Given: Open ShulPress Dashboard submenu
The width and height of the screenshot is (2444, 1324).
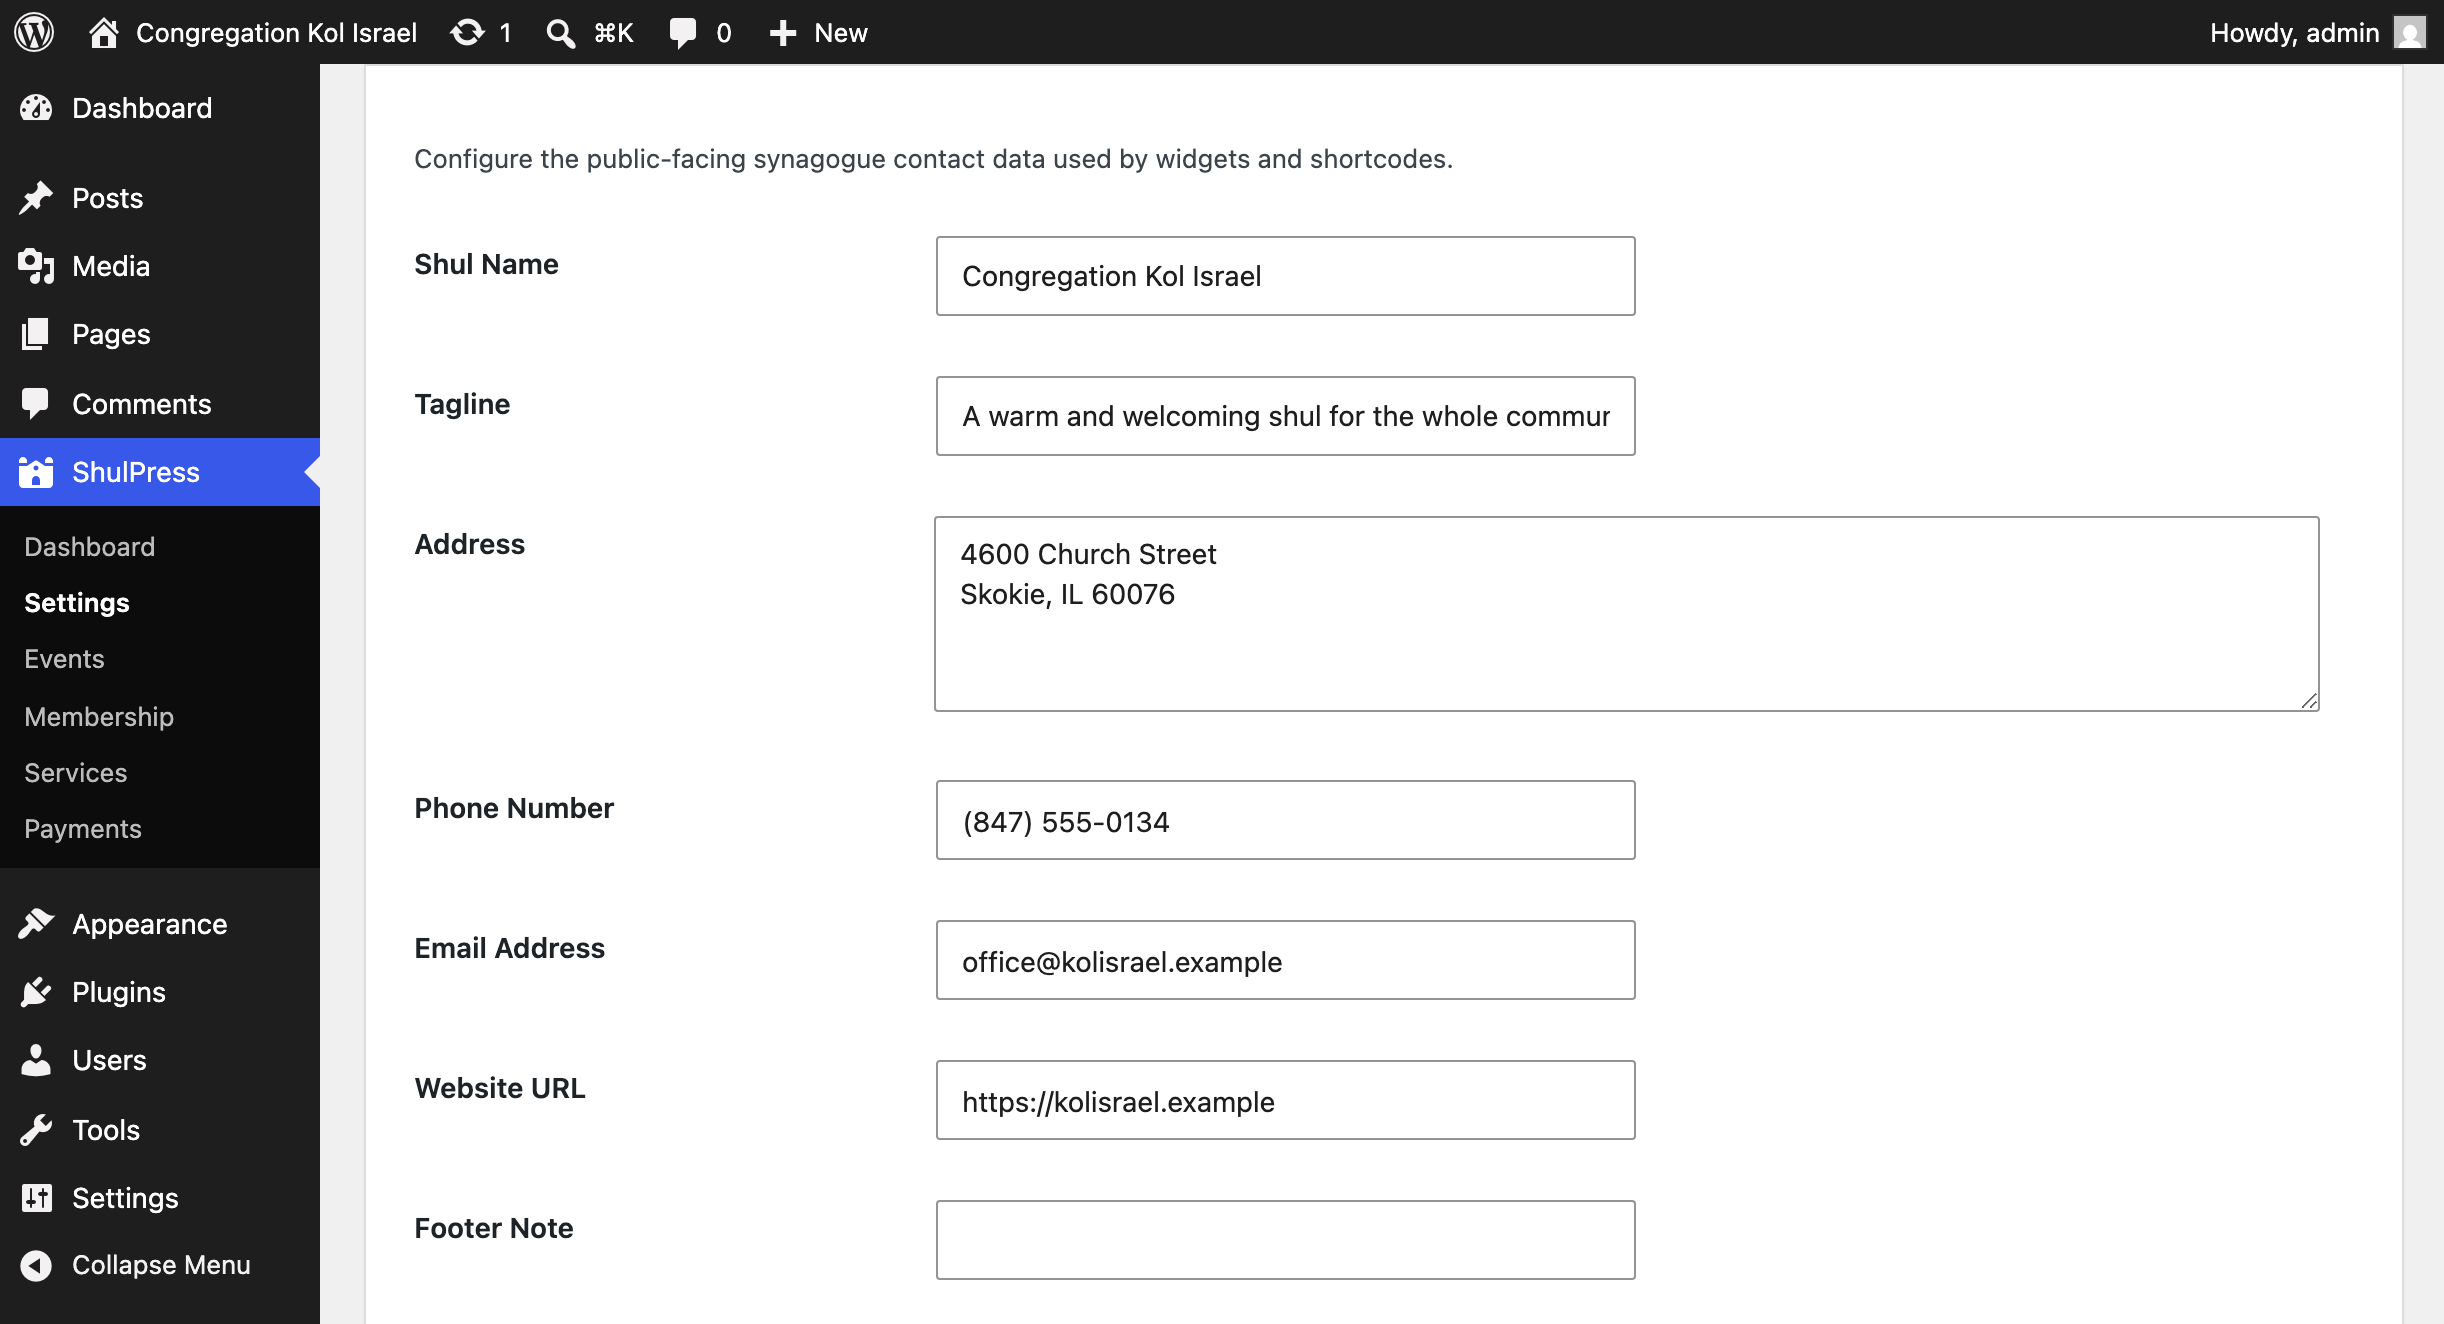Looking at the screenshot, I should coord(90,547).
